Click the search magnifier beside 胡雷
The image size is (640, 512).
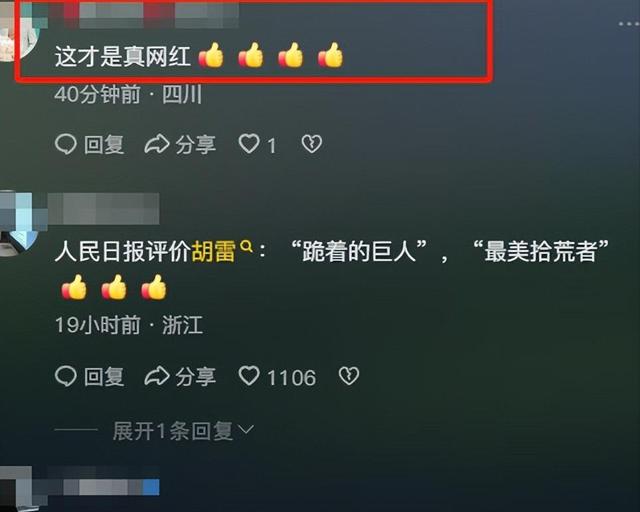(246, 246)
